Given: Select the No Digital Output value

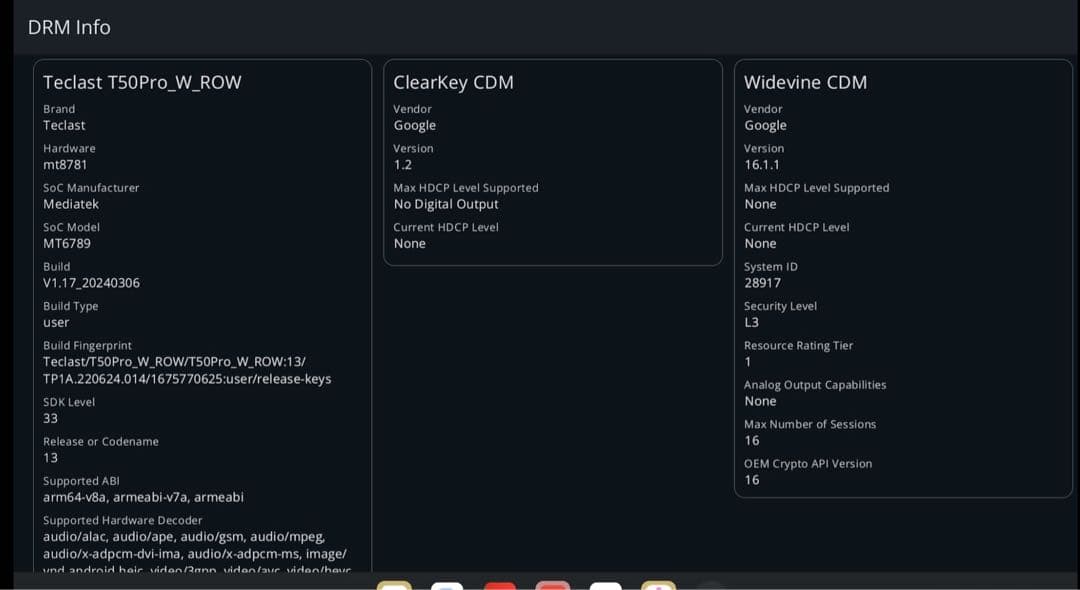Looking at the screenshot, I should pos(446,204).
